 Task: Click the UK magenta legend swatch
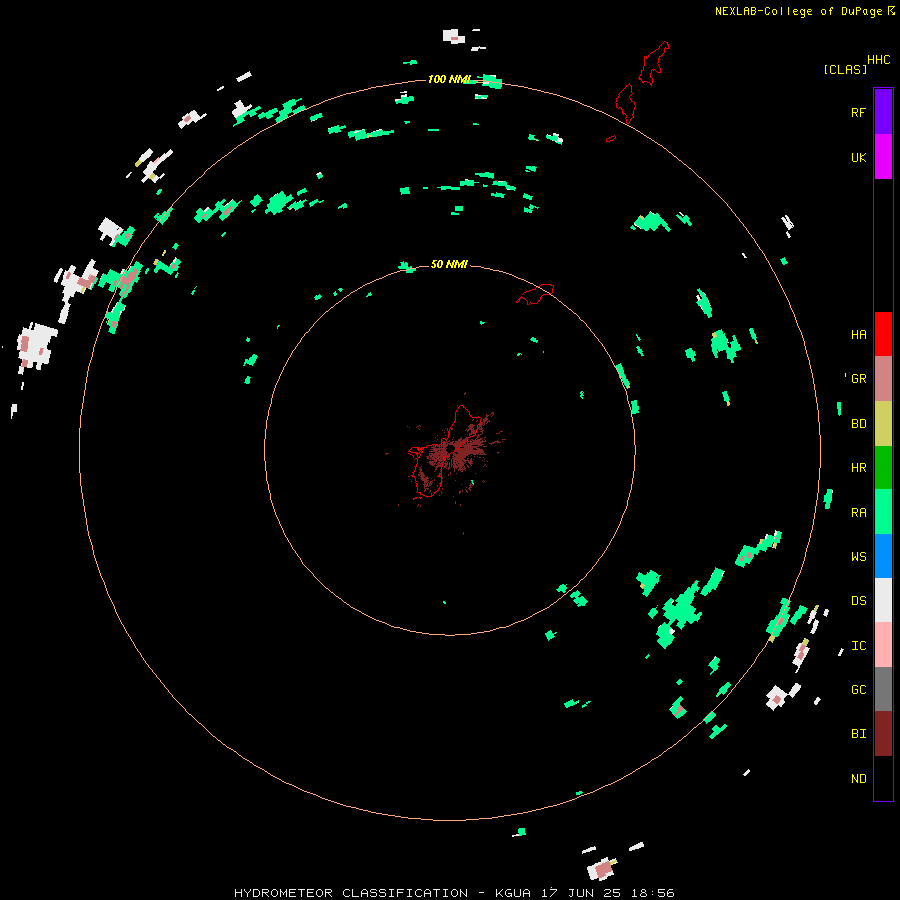click(x=883, y=157)
